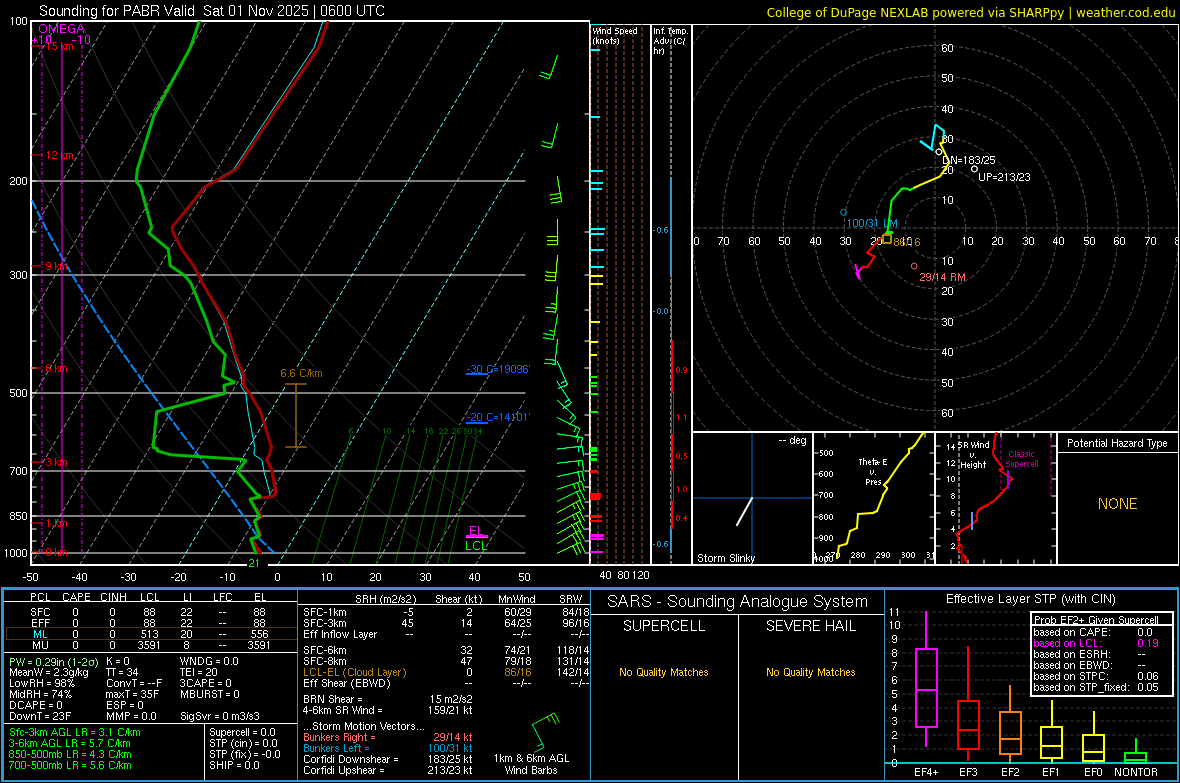Click No Quality Matches under SEVERE HAIL
This screenshot has width=1180, height=783.
coord(810,672)
